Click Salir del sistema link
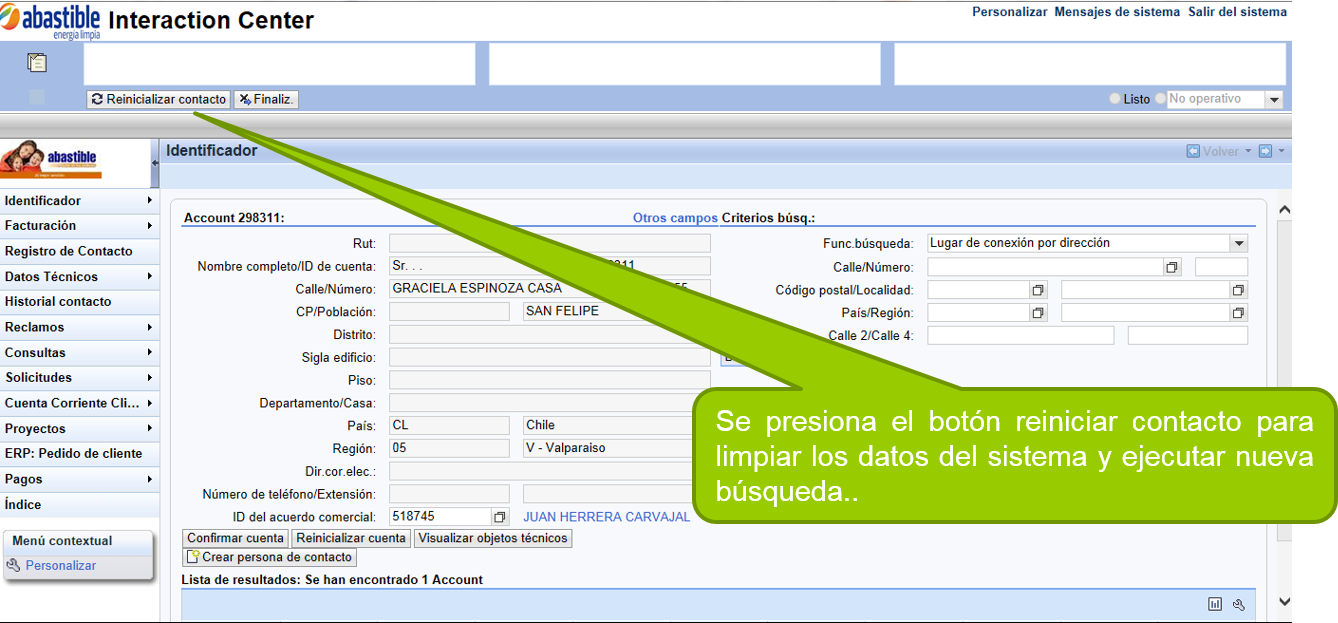 point(1238,12)
